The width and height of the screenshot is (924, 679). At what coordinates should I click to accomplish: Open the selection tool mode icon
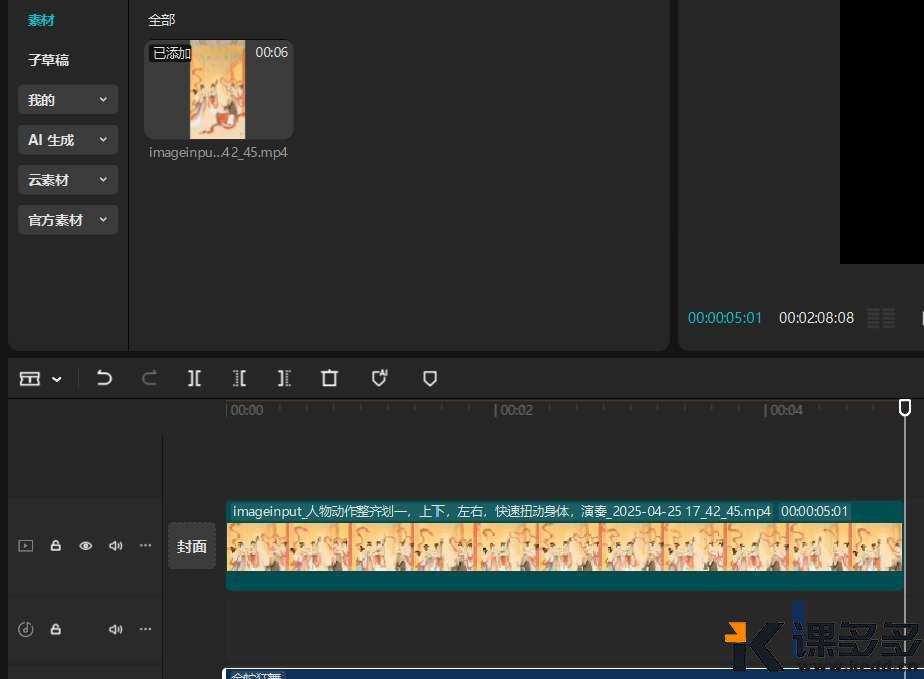(x=29, y=378)
